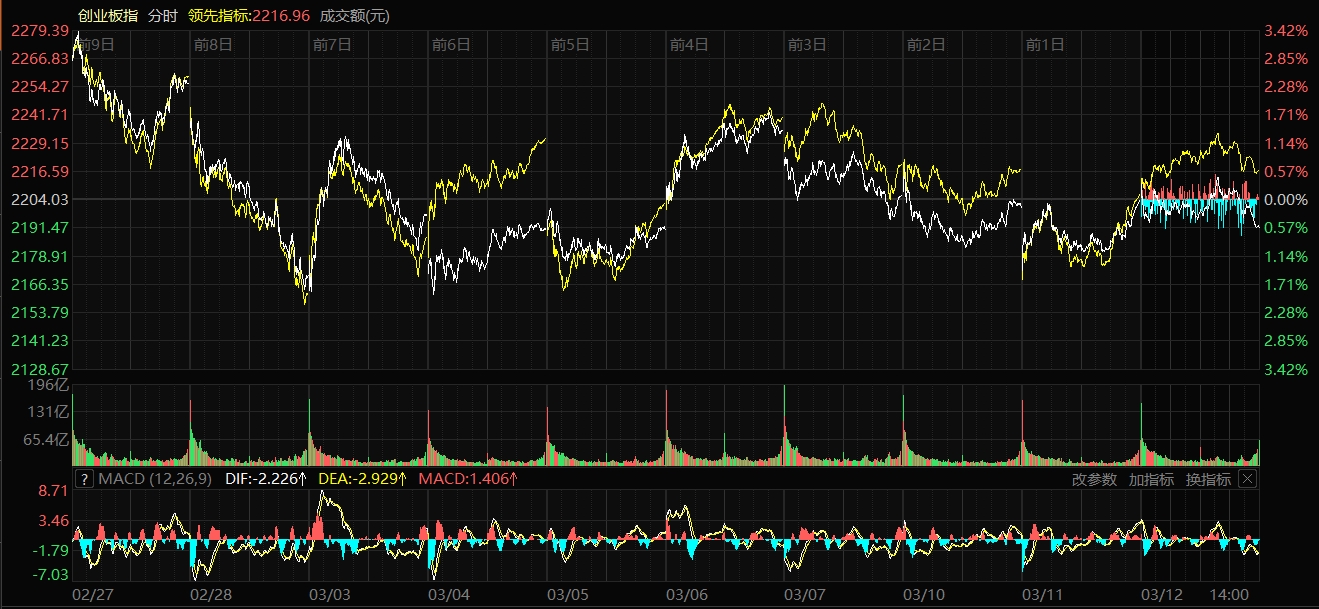Click the 2254.27 price label
Viewport: 1319px width, 609px height.
coord(40,87)
